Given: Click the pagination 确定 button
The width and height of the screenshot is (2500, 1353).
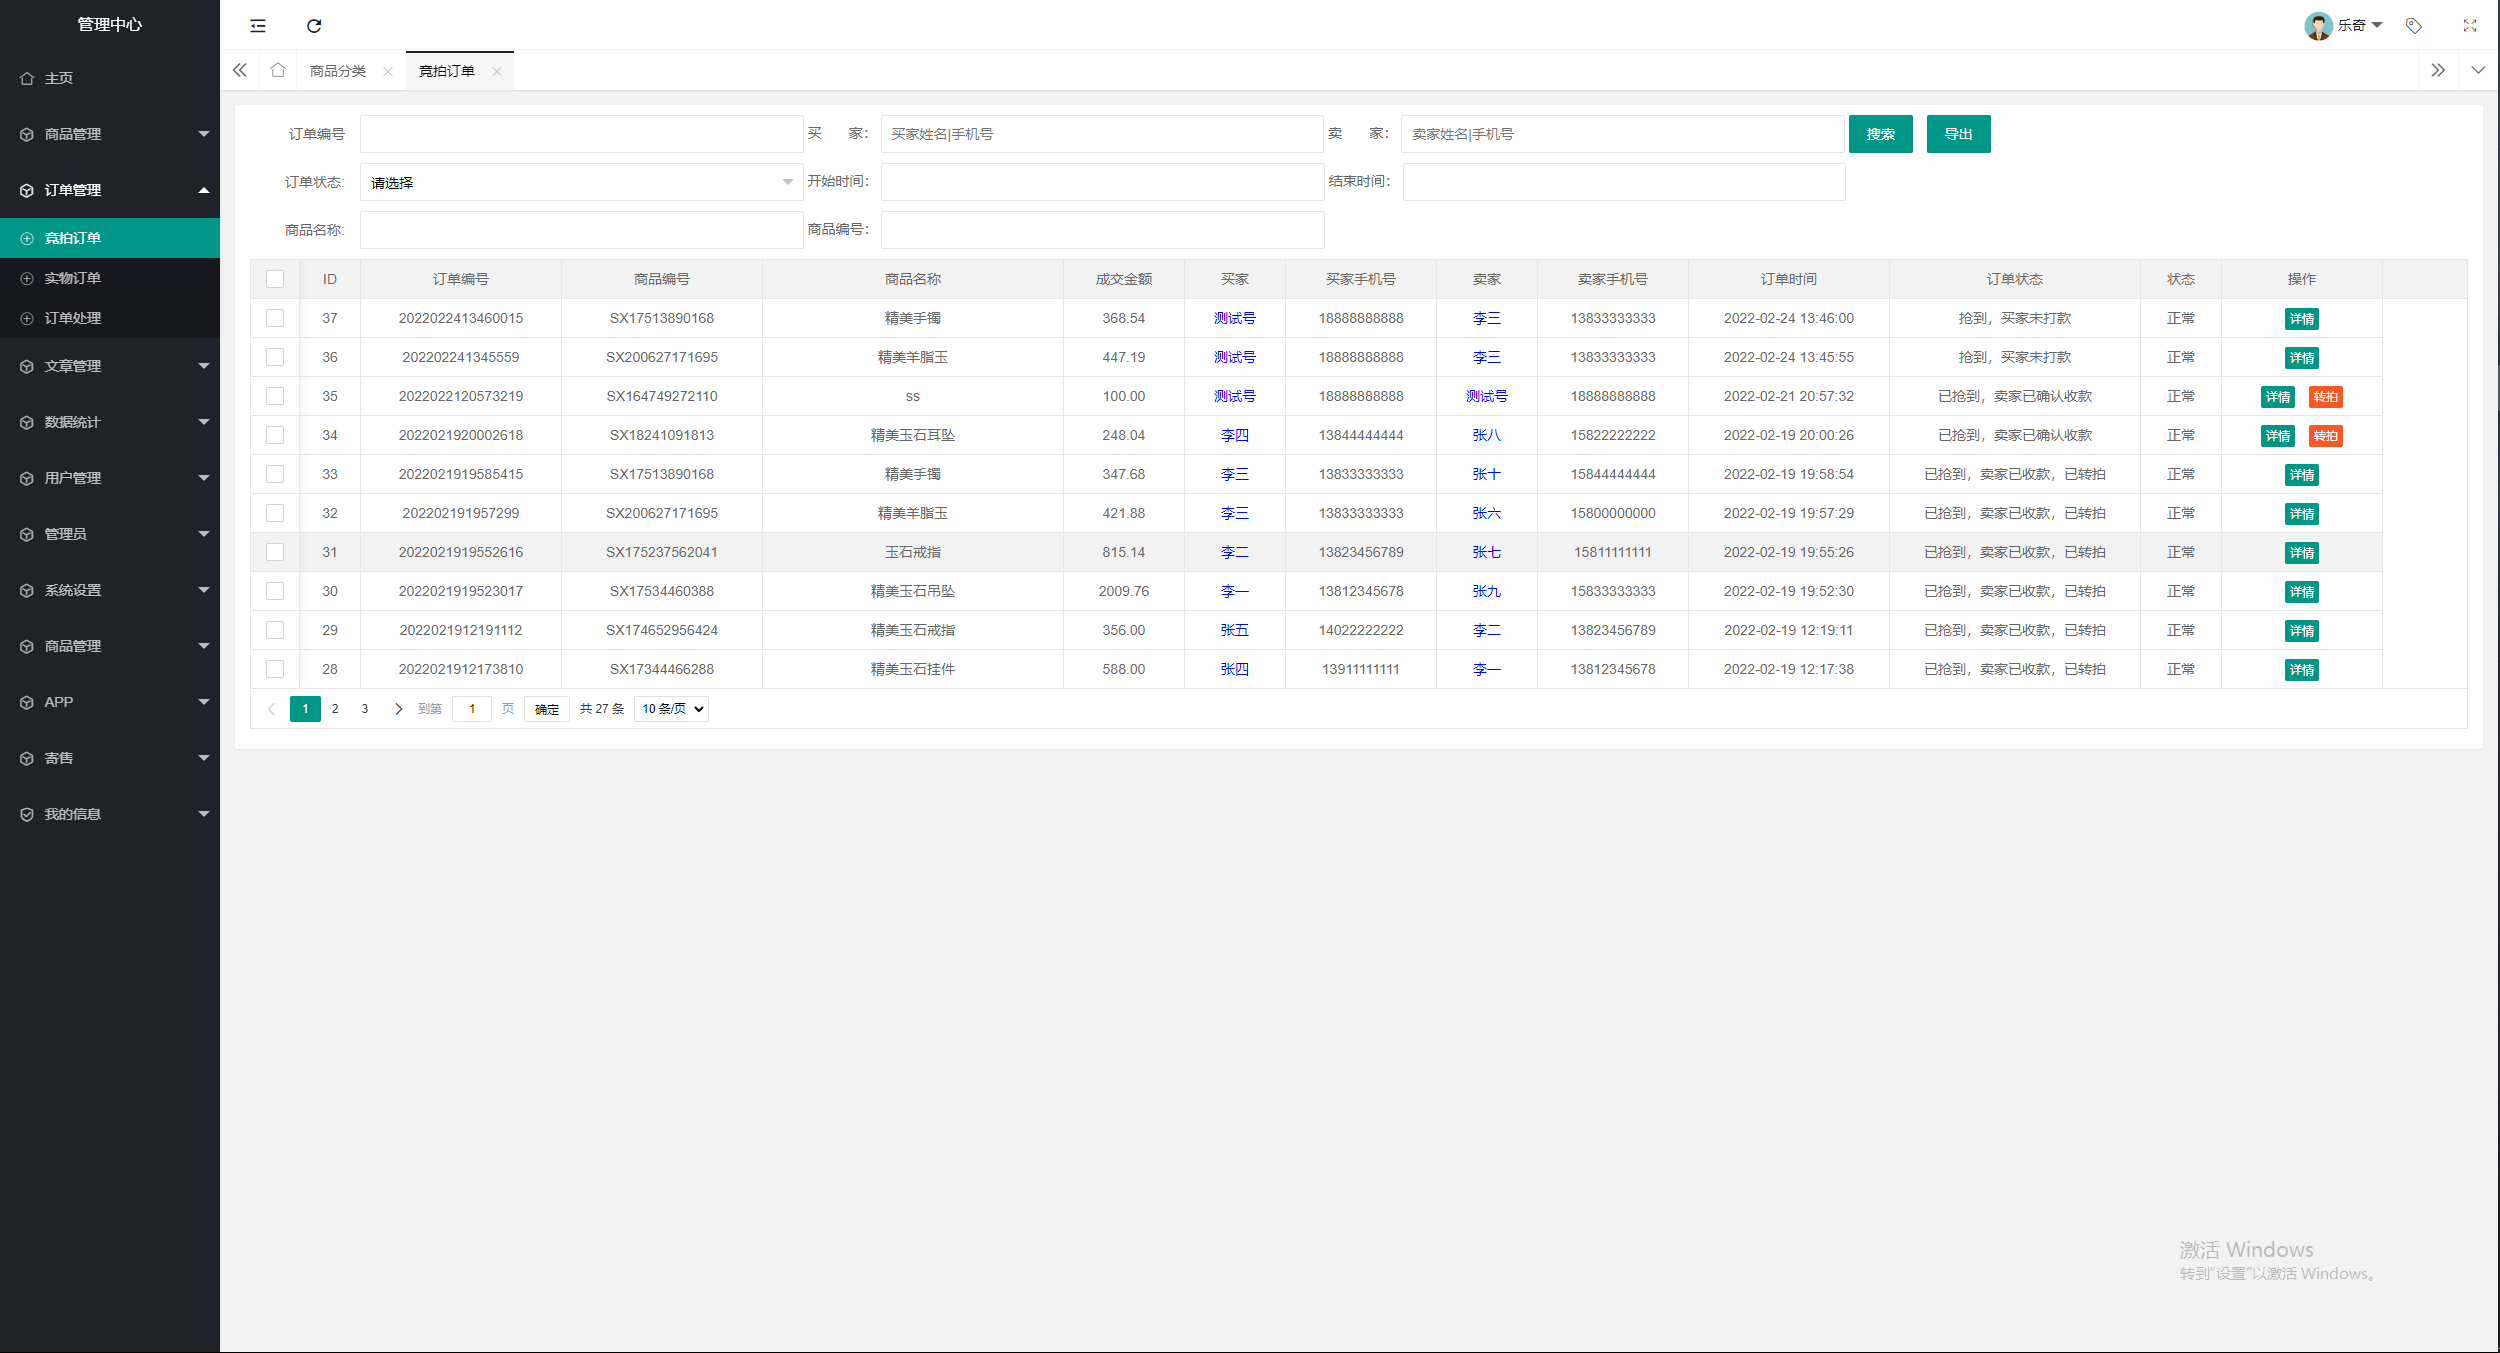Looking at the screenshot, I should click(x=547, y=709).
